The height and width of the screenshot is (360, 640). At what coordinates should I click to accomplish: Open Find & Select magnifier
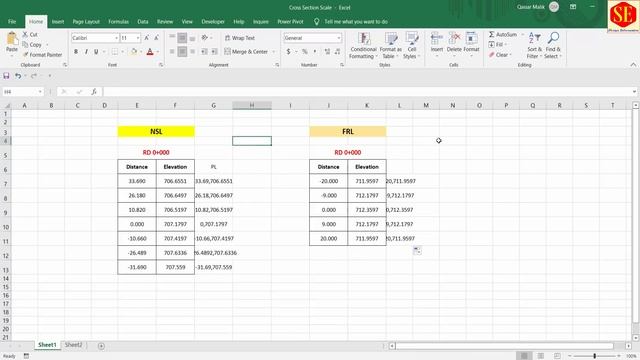553,45
